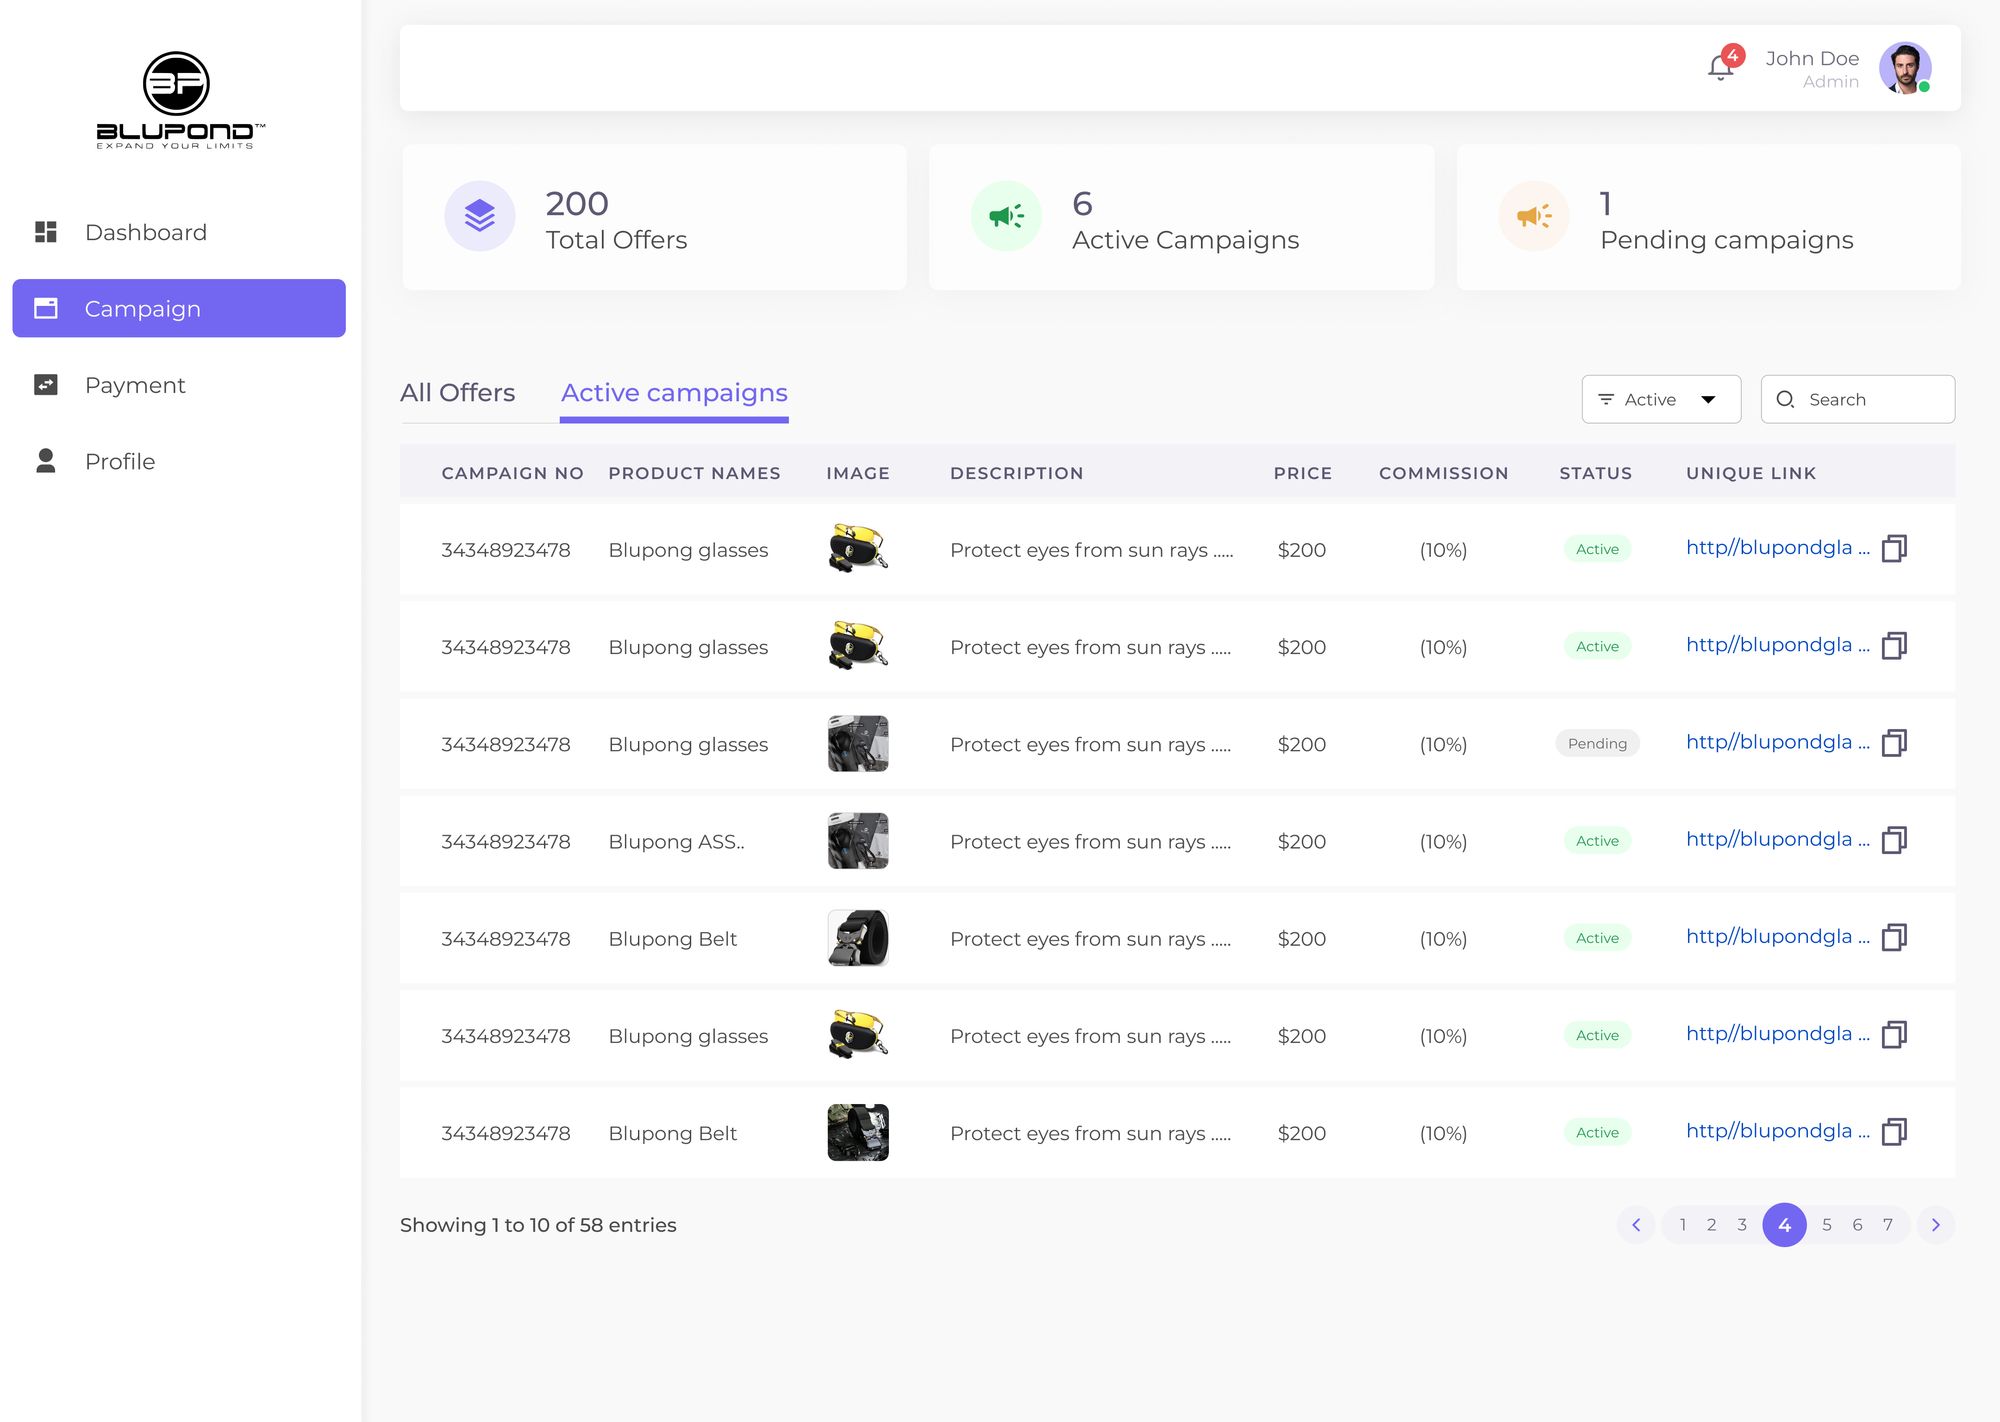Open Dashboard in sidebar
This screenshot has width=2000, height=1422.
tap(146, 232)
